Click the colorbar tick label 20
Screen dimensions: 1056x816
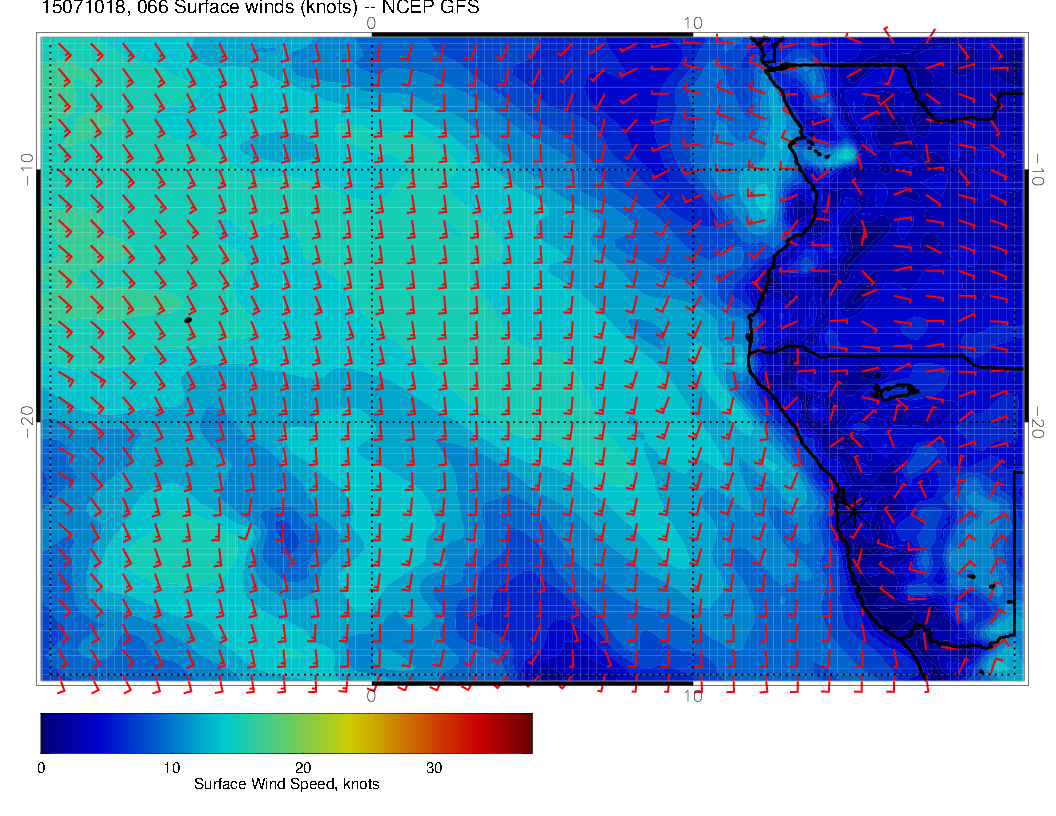(303, 768)
